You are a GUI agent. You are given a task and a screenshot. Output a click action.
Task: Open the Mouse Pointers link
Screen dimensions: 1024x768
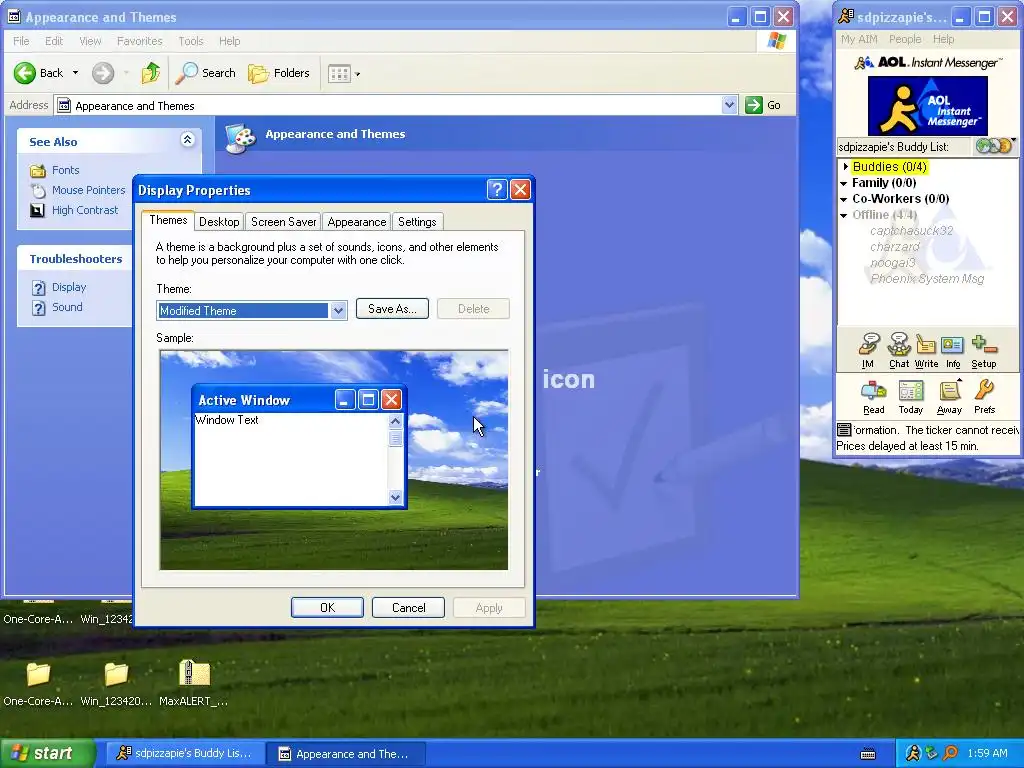tap(88, 190)
